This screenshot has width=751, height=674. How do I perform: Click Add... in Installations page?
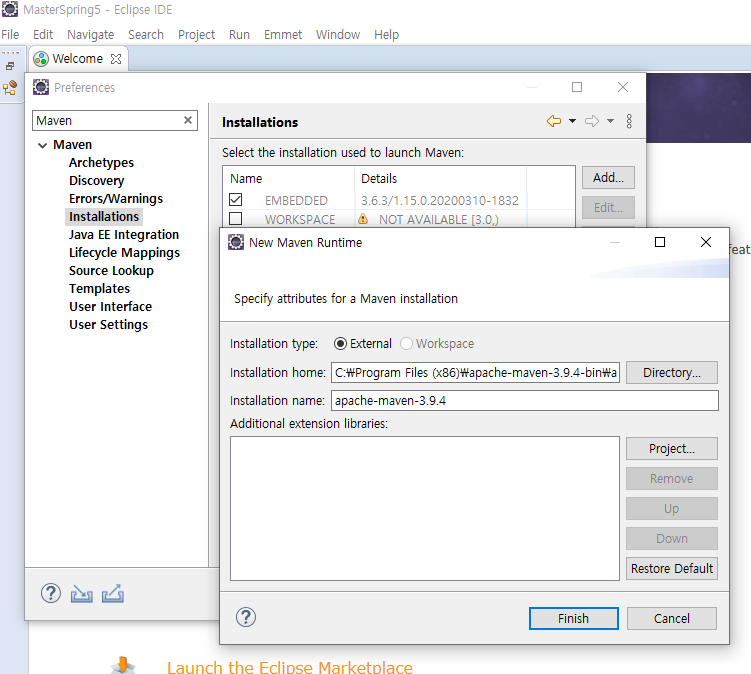coord(608,178)
